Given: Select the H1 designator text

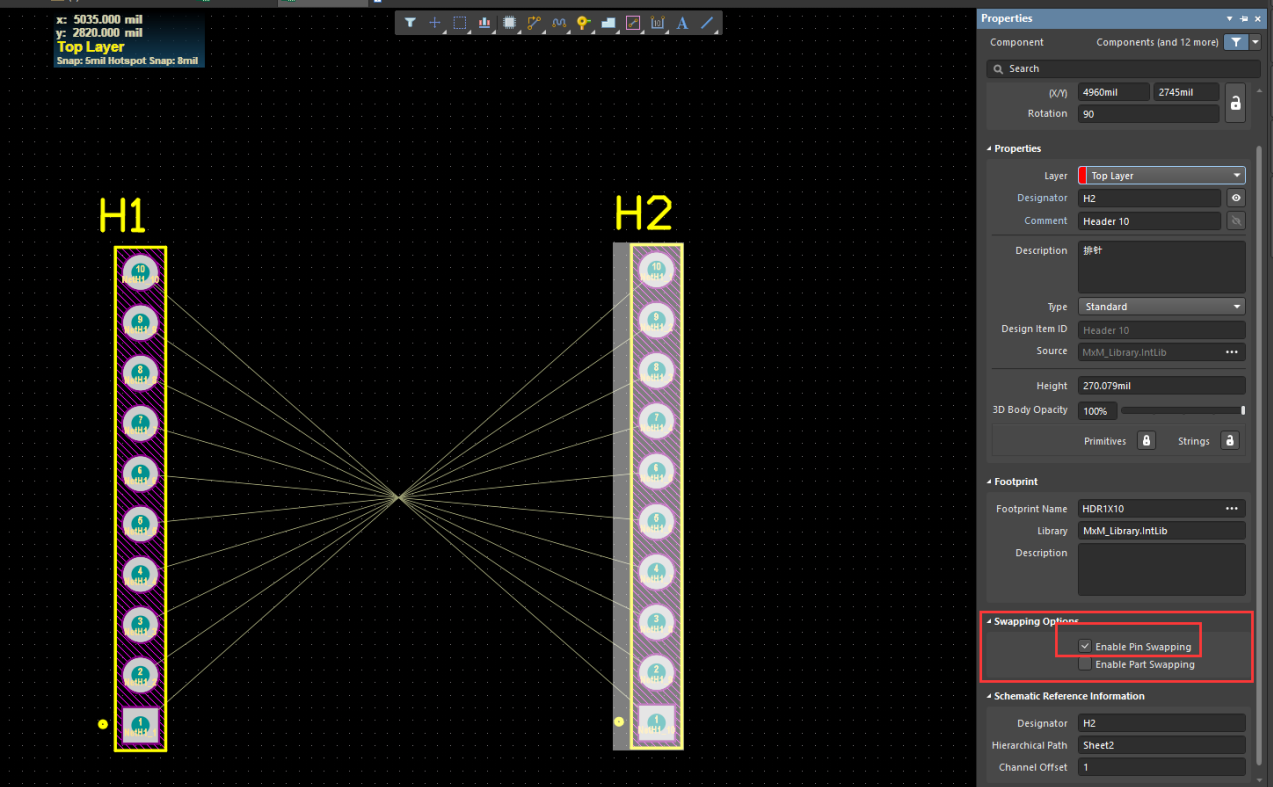Looking at the screenshot, I should point(122,216).
